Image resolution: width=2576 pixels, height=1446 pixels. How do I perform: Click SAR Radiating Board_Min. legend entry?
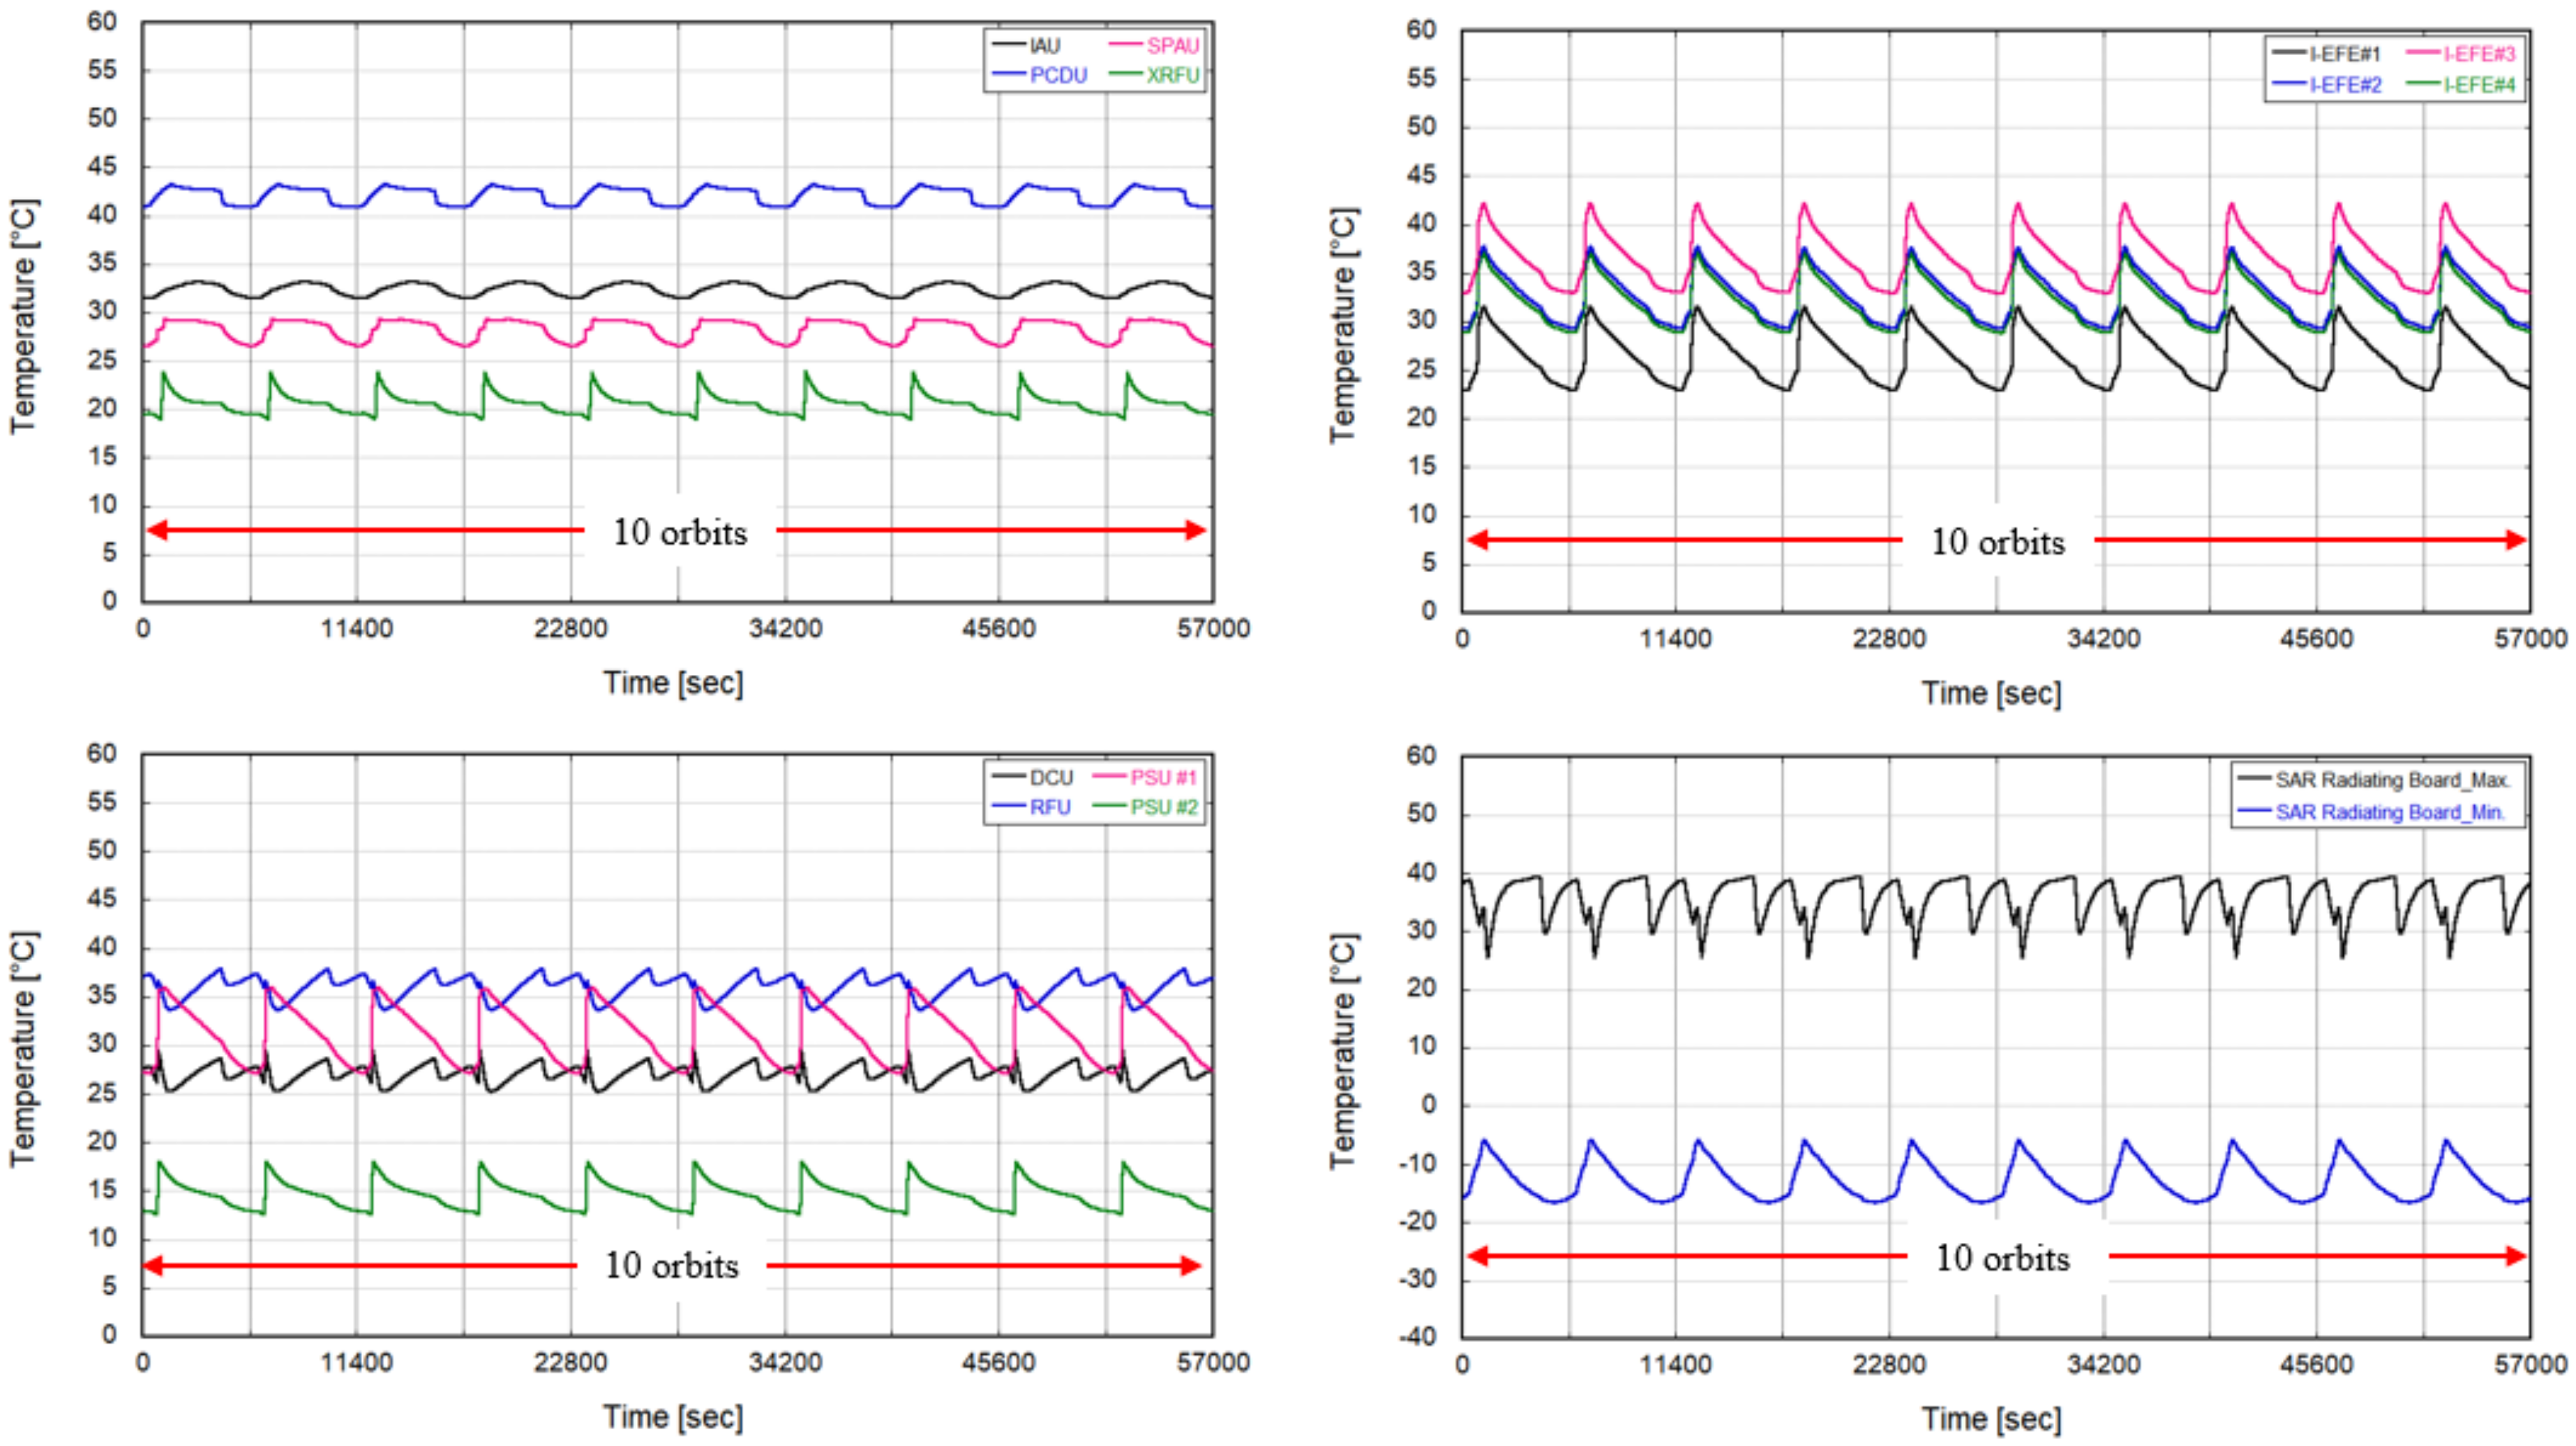(x=2390, y=812)
